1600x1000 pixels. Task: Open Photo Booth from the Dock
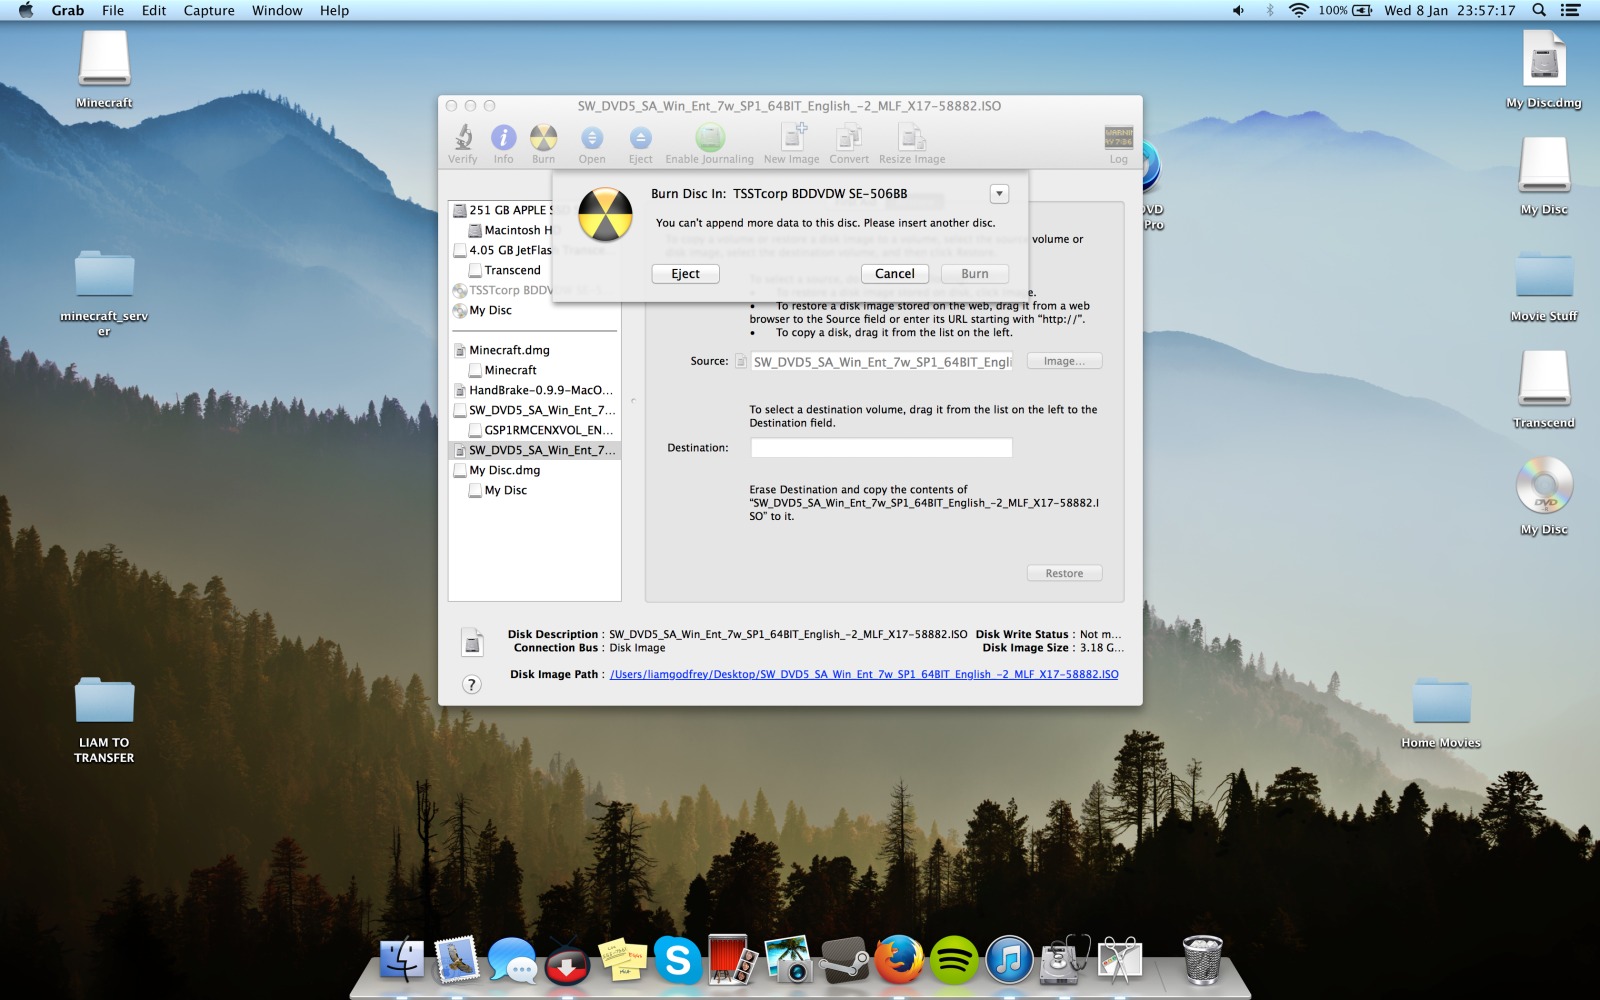tap(732, 960)
